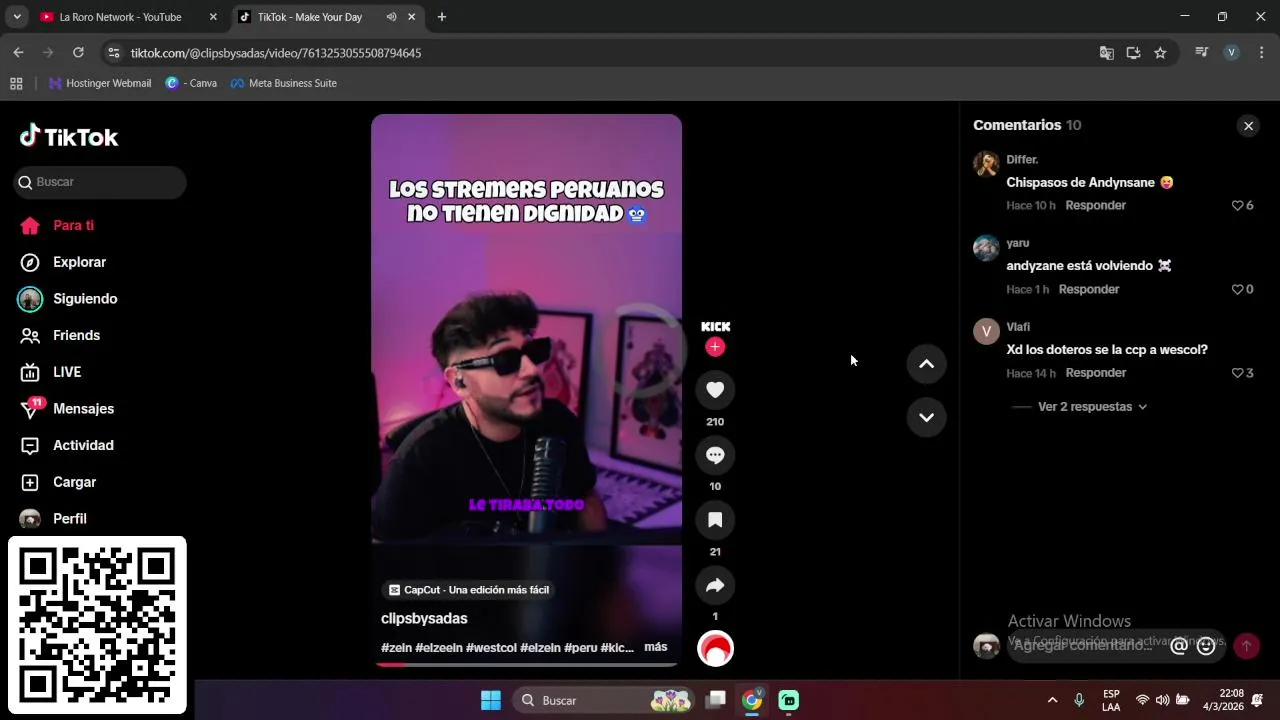This screenshot has width=1280, height=720.
Task: Open Mensajes with 11 badge
Action: click(67, 409)
